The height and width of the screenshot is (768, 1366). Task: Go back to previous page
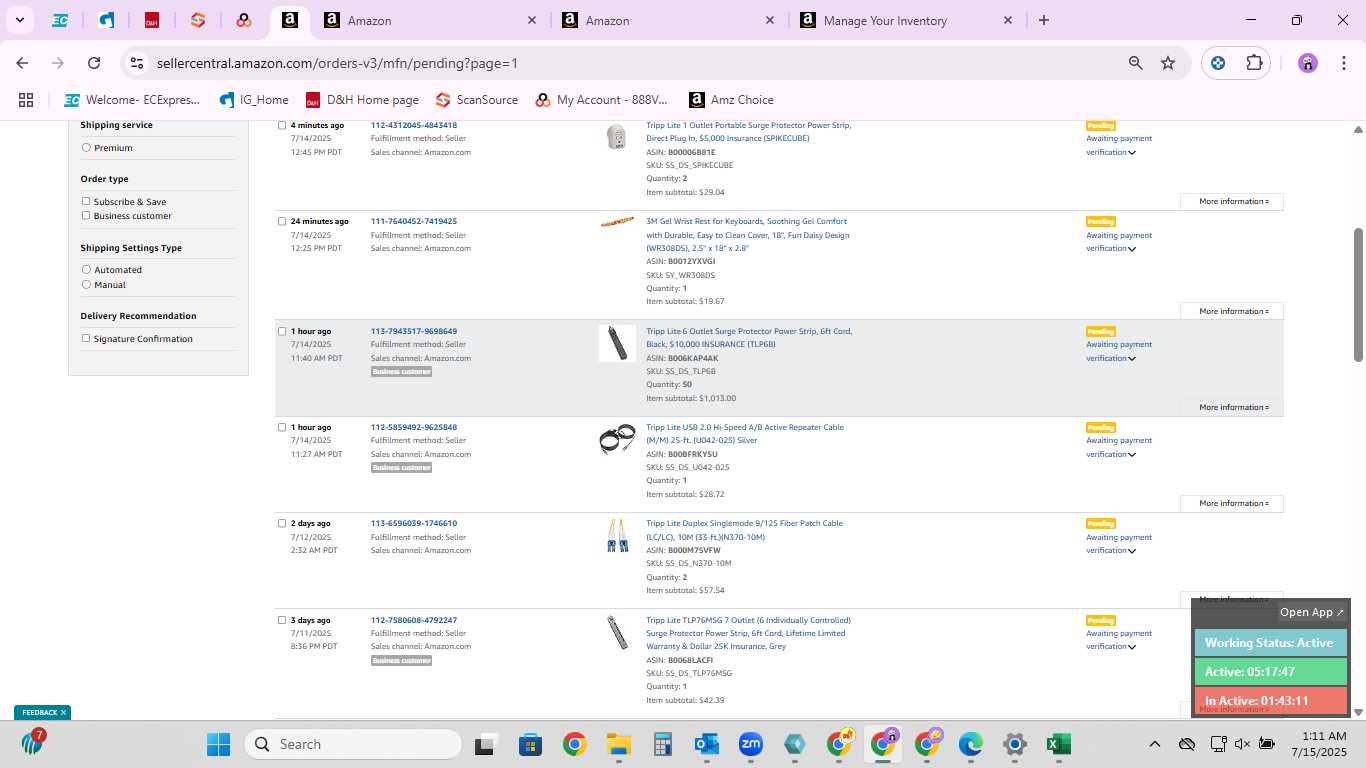point(22,63)
